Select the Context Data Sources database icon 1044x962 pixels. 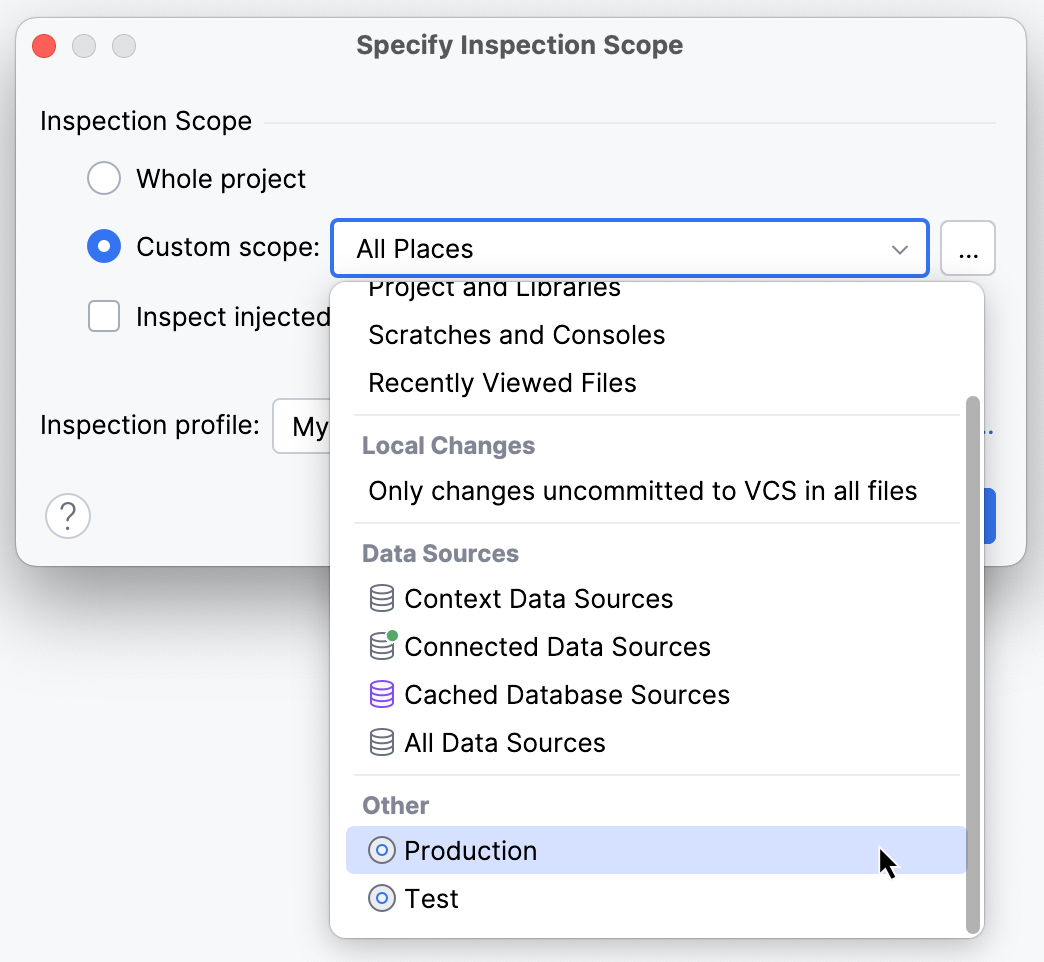tap(381, 598)
